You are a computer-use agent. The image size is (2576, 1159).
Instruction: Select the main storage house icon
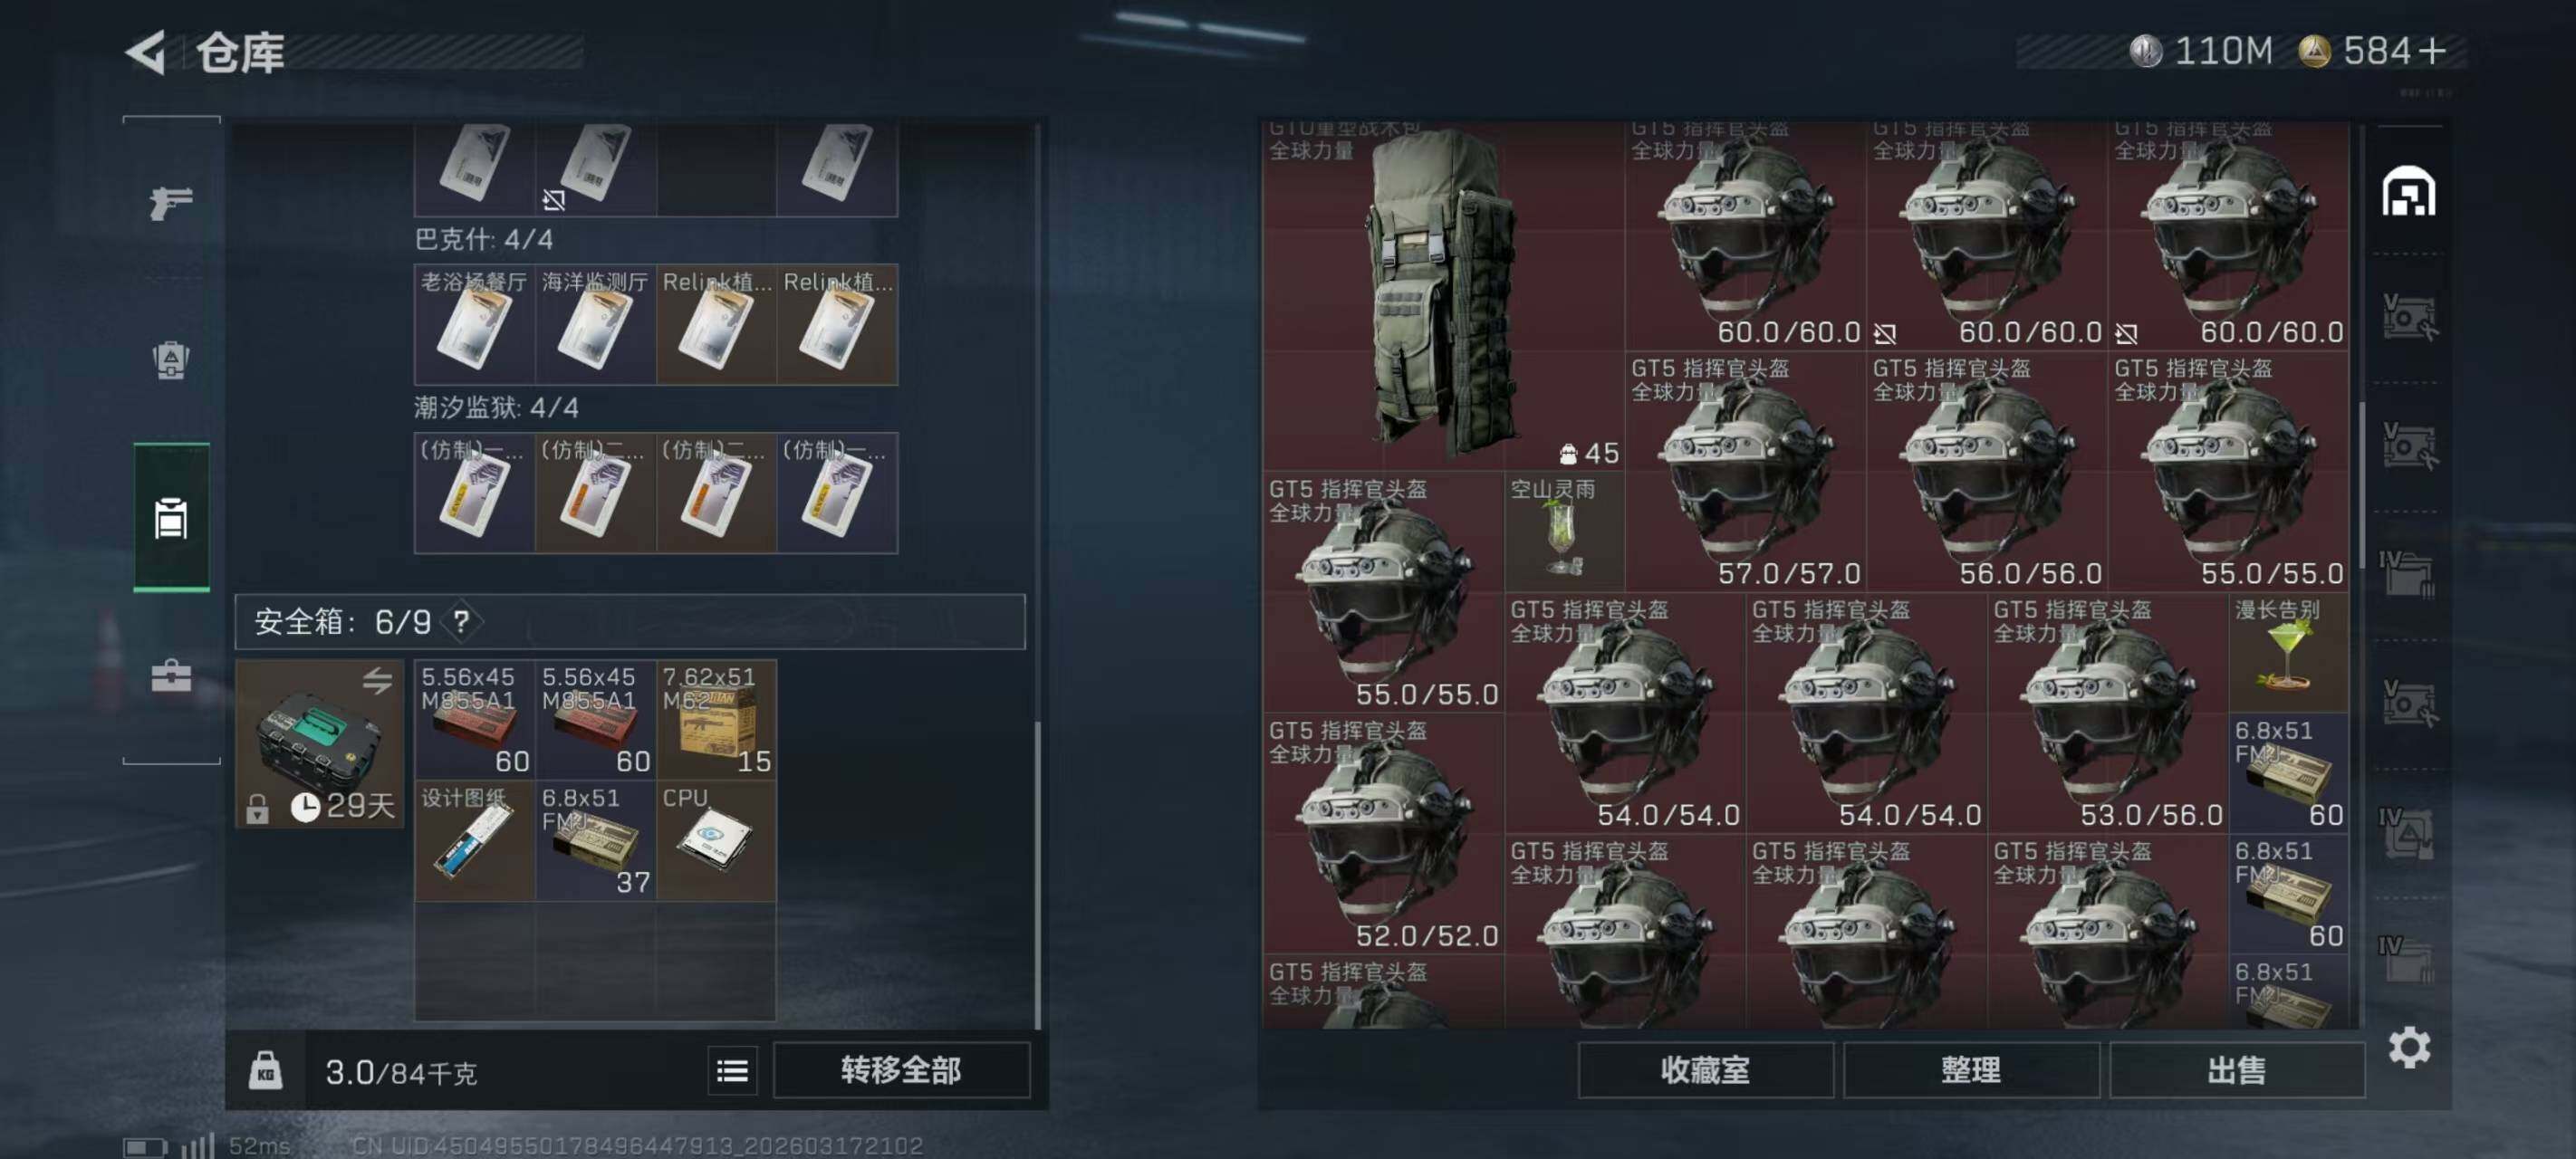click(2408, 191)
